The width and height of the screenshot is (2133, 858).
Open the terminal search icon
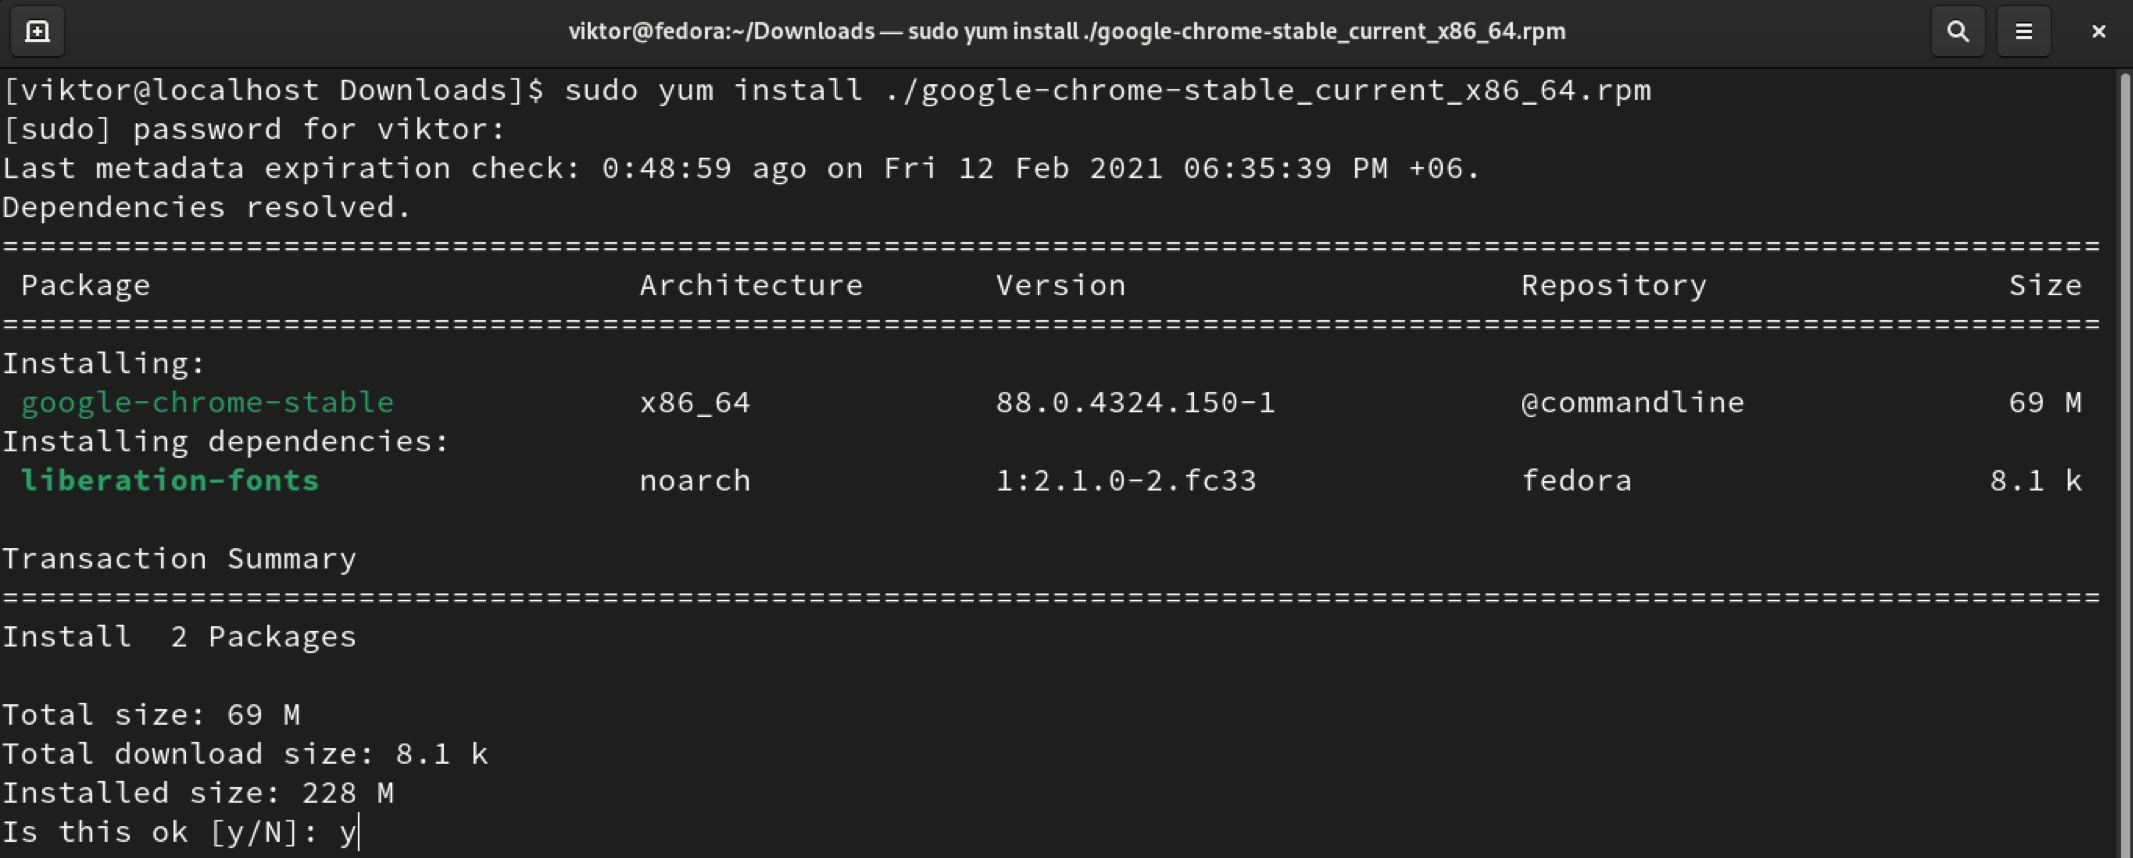[x=1957, y=32]
